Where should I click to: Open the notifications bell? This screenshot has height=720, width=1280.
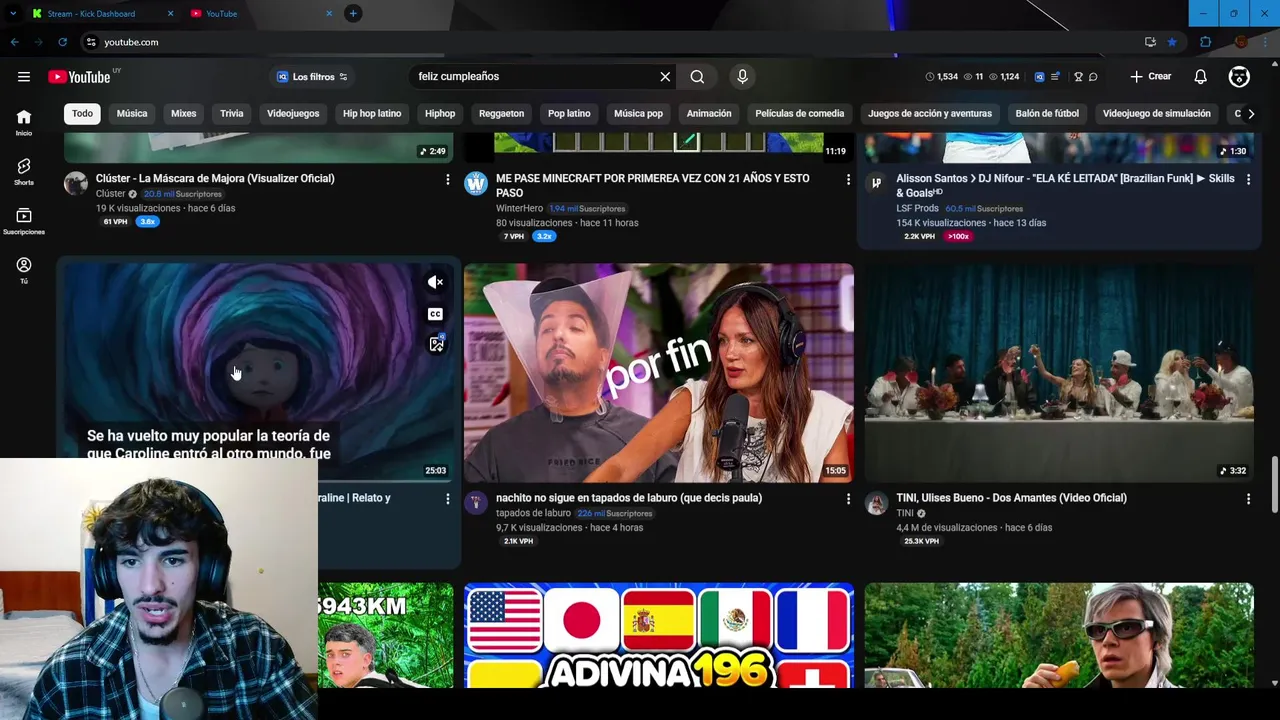(1200, 77)
